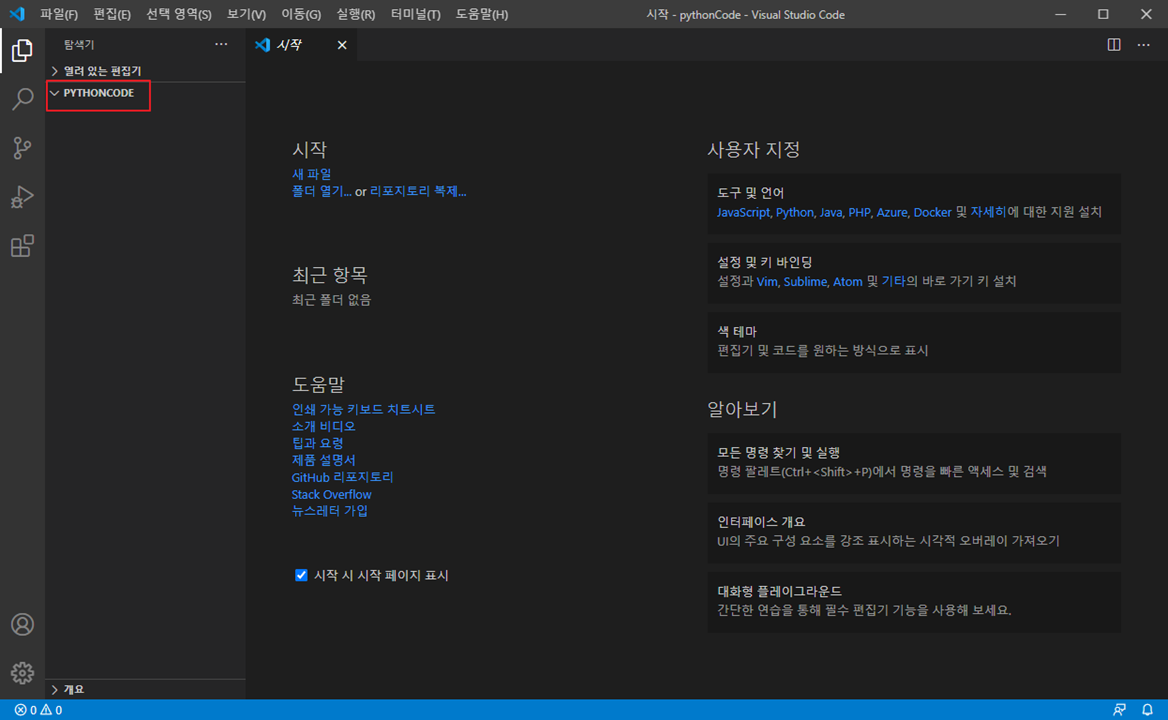Image resolution: width=1168 pixels, height=720 pixels.
Task: Open the 소개 비디오 link
Action: coord(323,427)
